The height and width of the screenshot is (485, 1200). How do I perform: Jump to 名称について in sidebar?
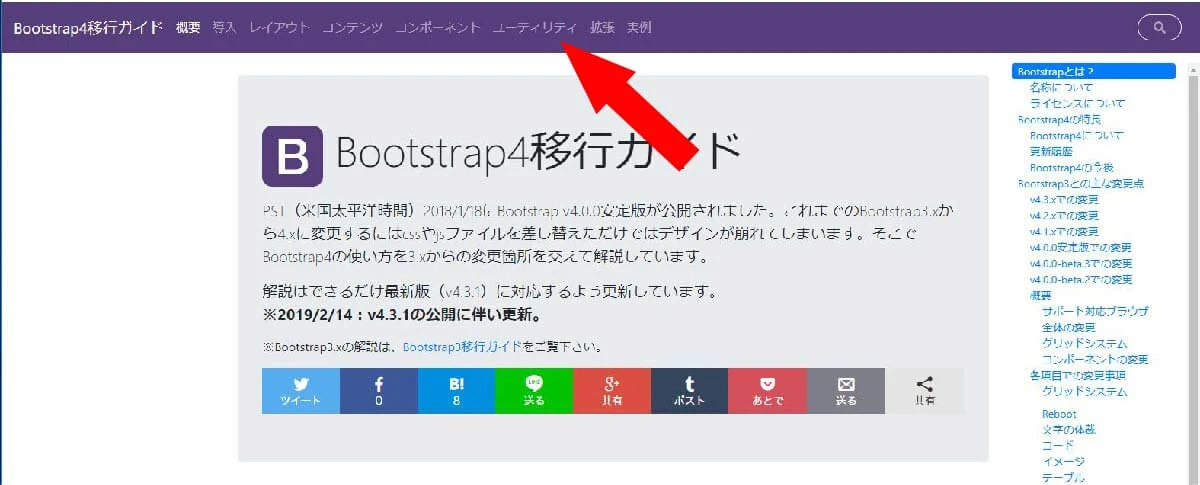(1061, 87)
